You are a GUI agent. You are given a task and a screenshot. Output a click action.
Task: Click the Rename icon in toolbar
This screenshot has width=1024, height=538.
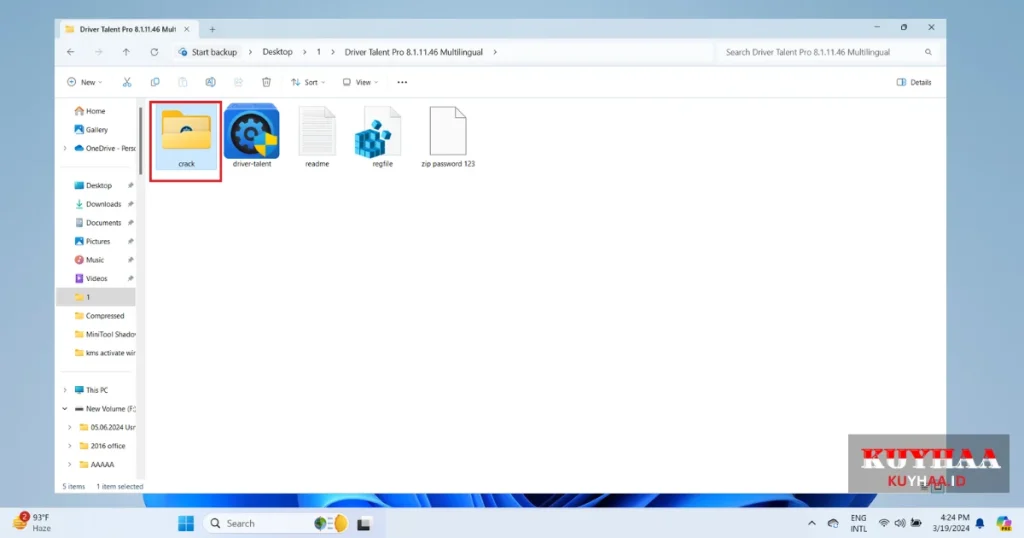(210, 82)
